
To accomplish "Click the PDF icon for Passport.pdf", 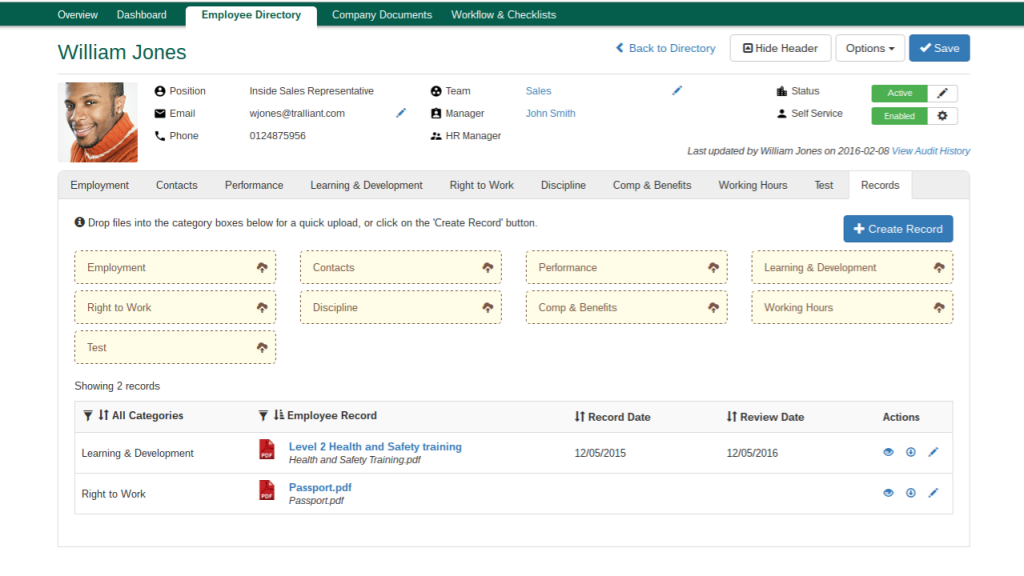I will (267, 490).
